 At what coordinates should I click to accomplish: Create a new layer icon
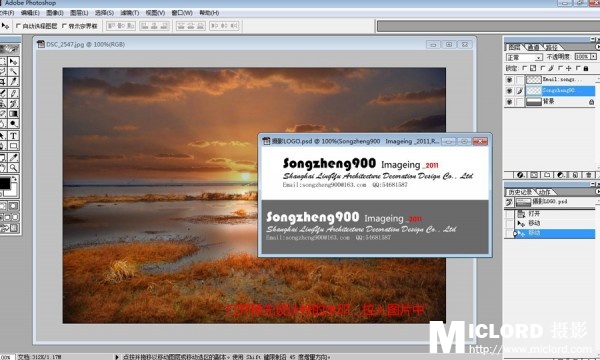575,175
